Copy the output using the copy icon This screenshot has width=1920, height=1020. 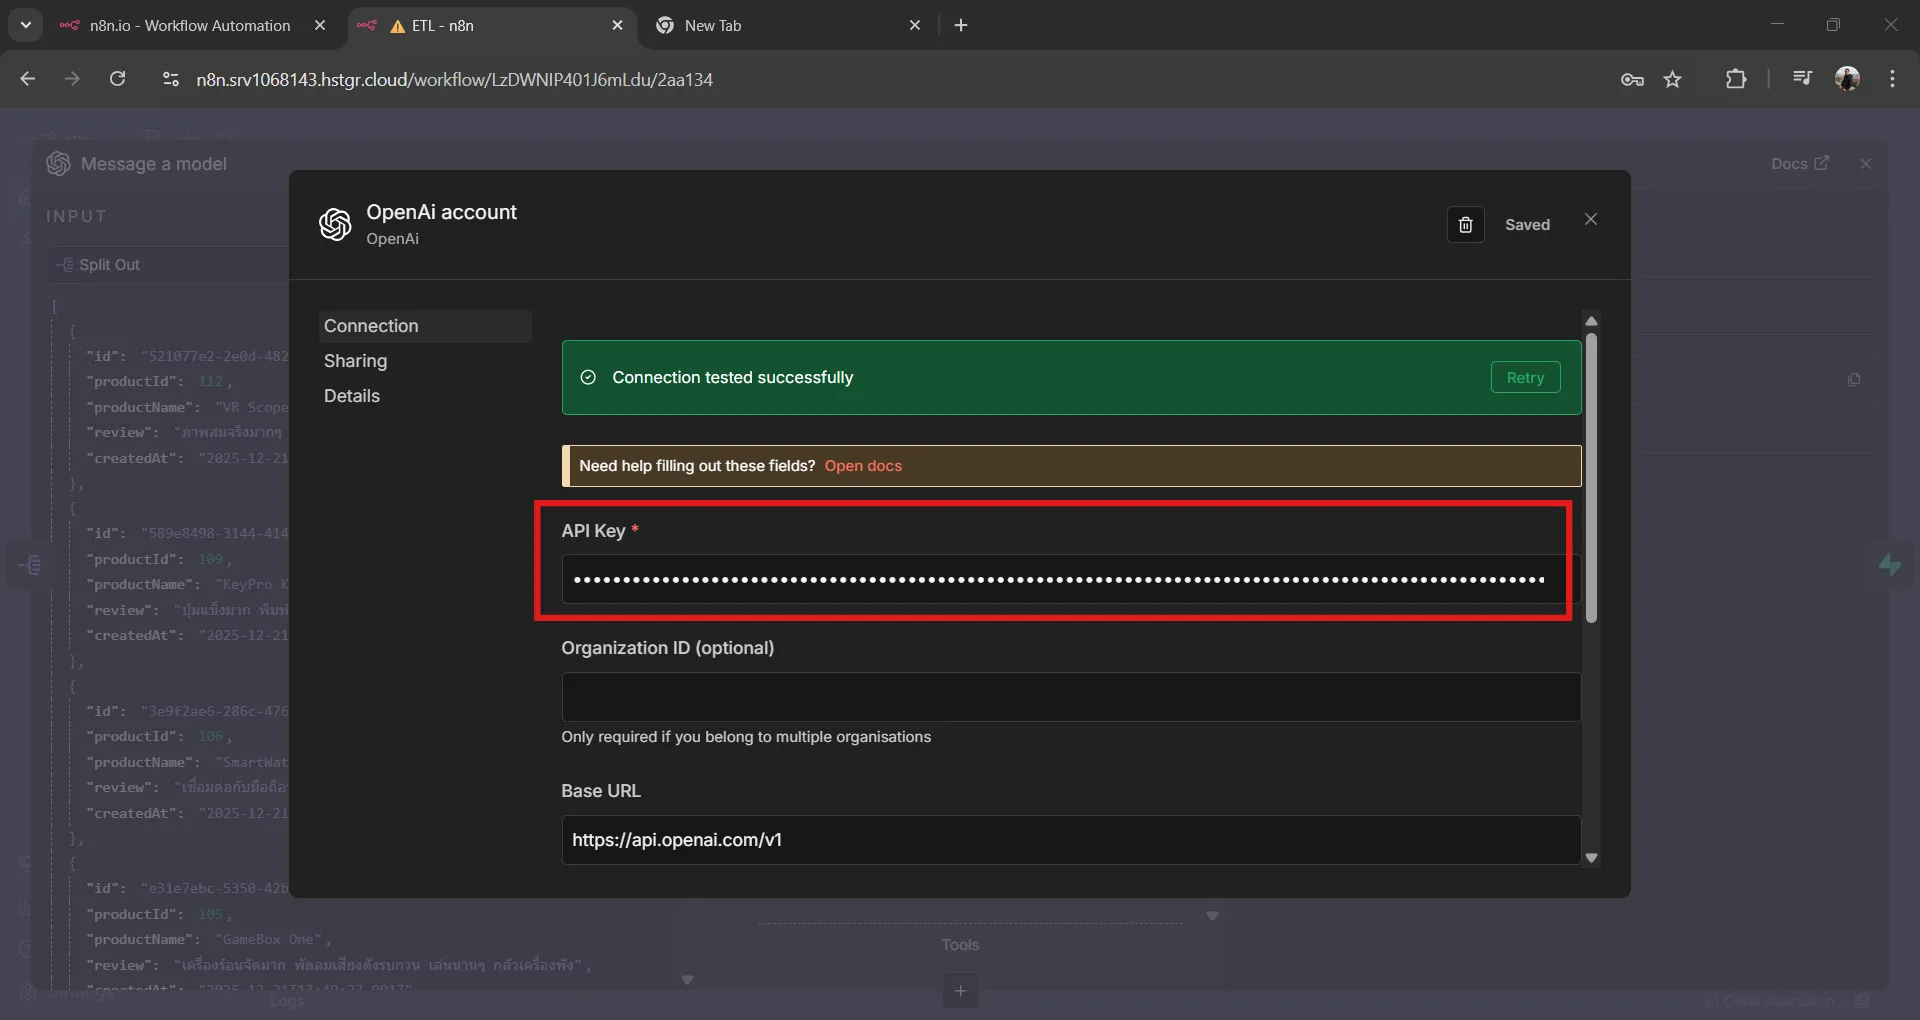pyautogui.click(x=1854, y=380)
